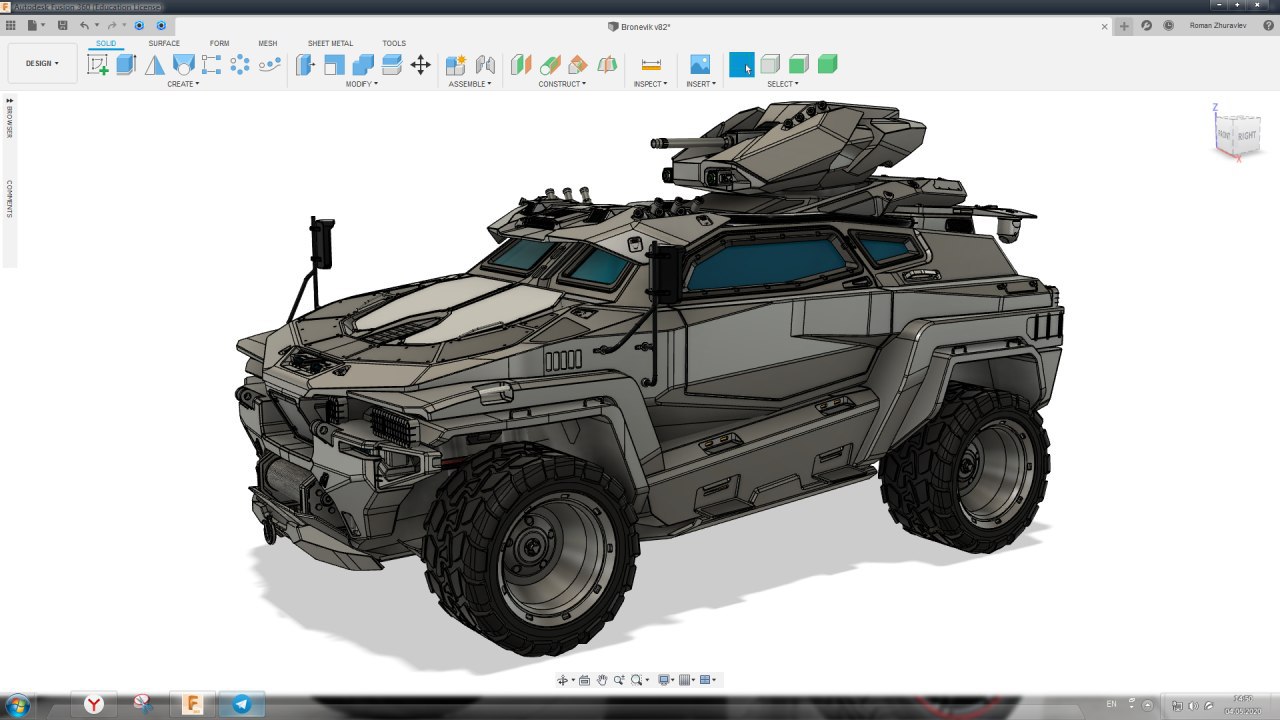Toggle the grey box selection filter

(x=770, y=65)
